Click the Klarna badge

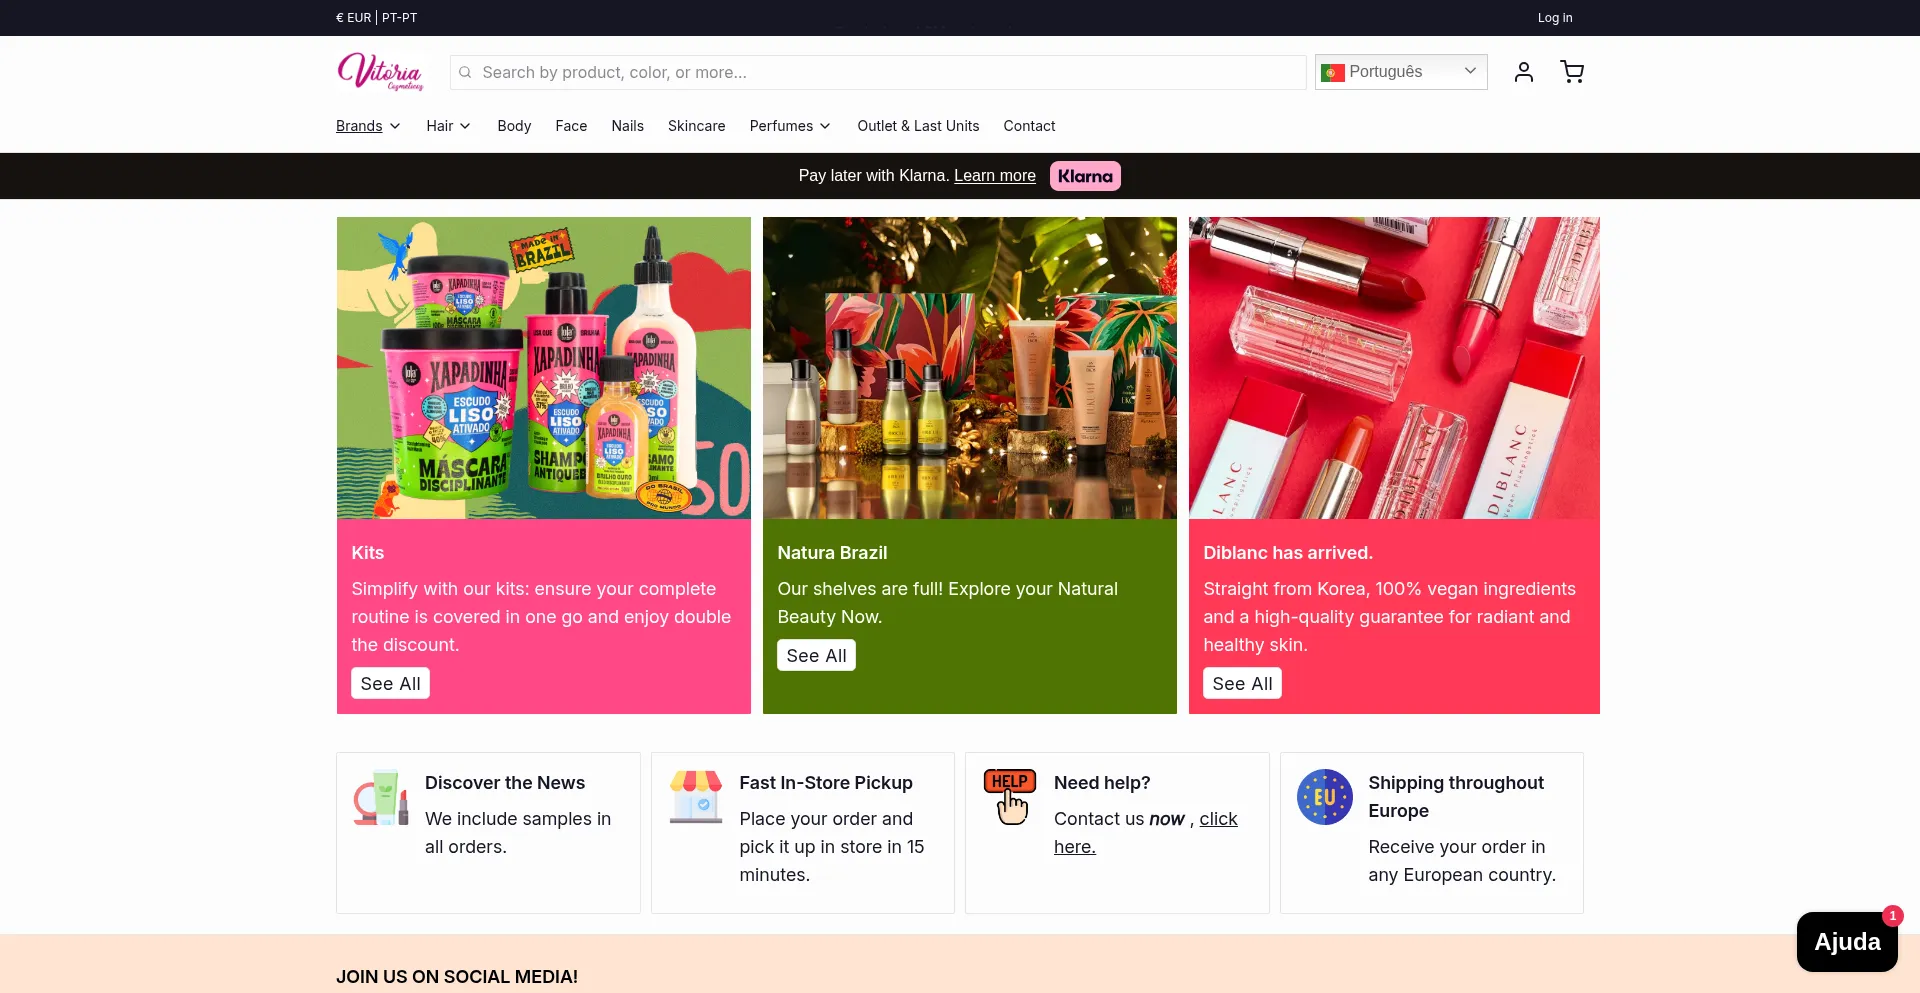tap(1085, 176)
